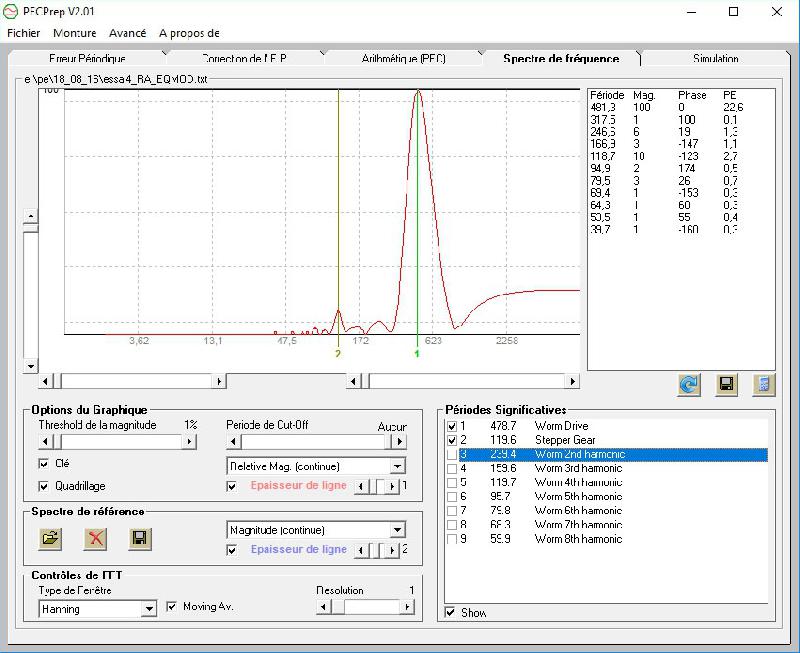Toggle the Moving Av. checkbox
The width and height of the screenshot is (800, 653).
[x=172, y=607]
